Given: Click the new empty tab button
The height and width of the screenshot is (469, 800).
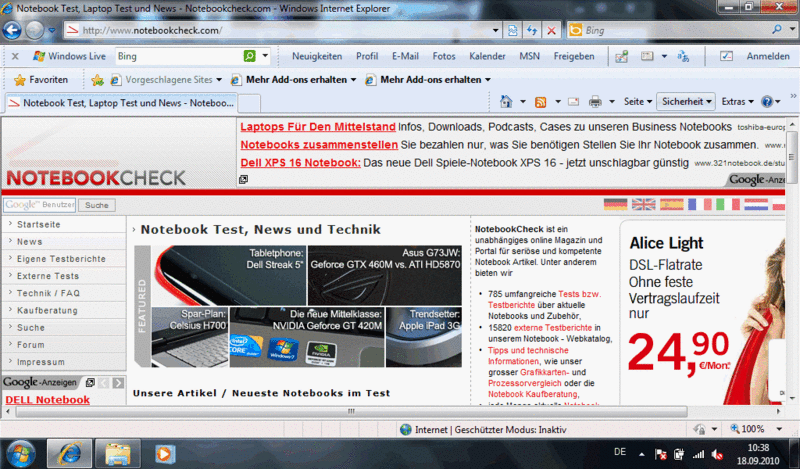Looking at the screenshot, I should point(249,104).
